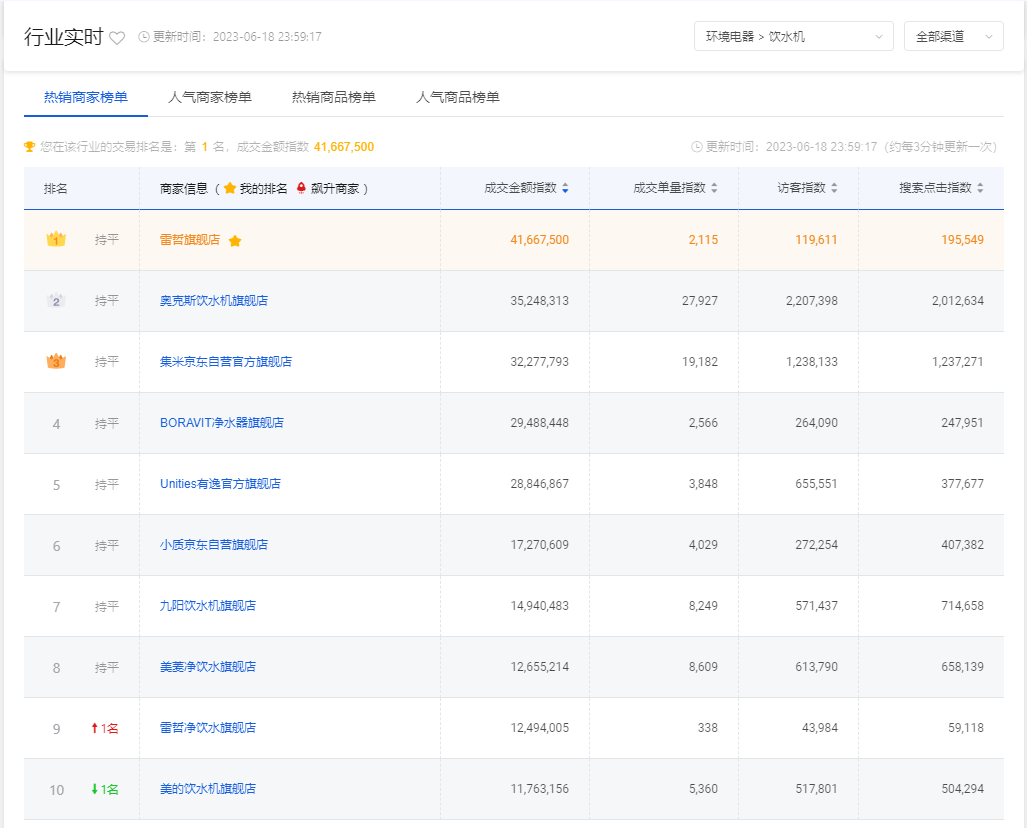Click the clock icon above the table
1027x828 pixels.
[697, 147]
